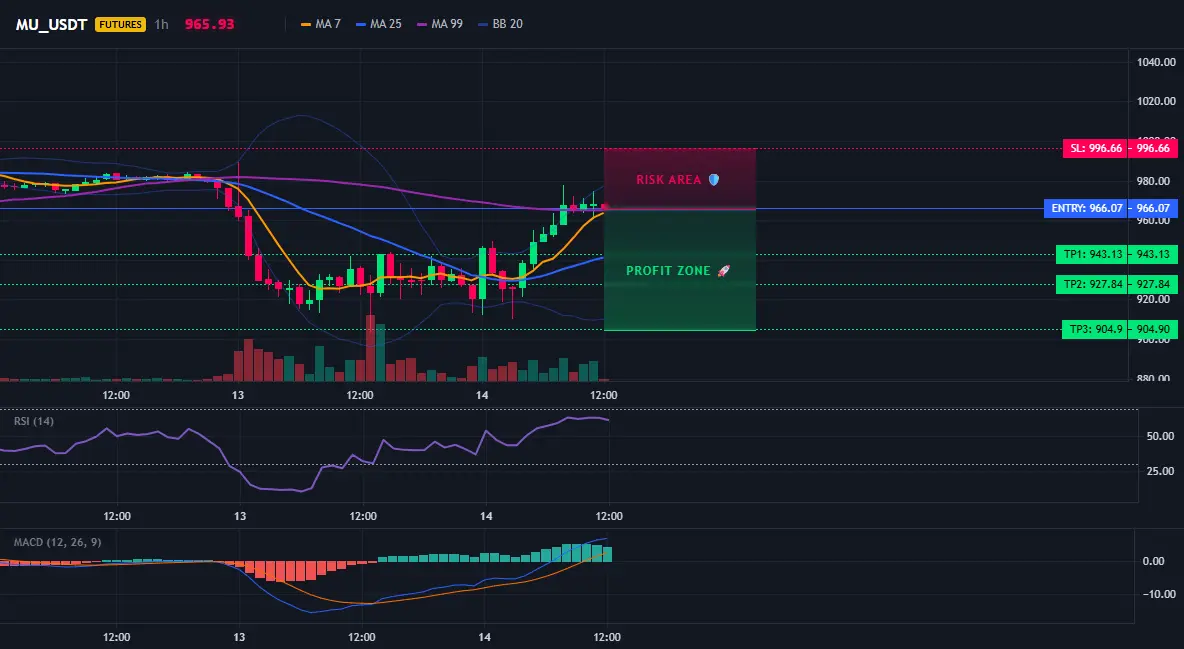Click the 965.93 current price label

[209, 24]
